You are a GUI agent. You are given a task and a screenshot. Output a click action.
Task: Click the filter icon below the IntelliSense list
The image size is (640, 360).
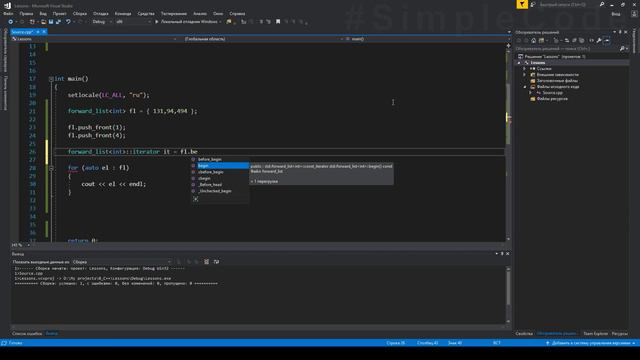(x=196, y=199)
